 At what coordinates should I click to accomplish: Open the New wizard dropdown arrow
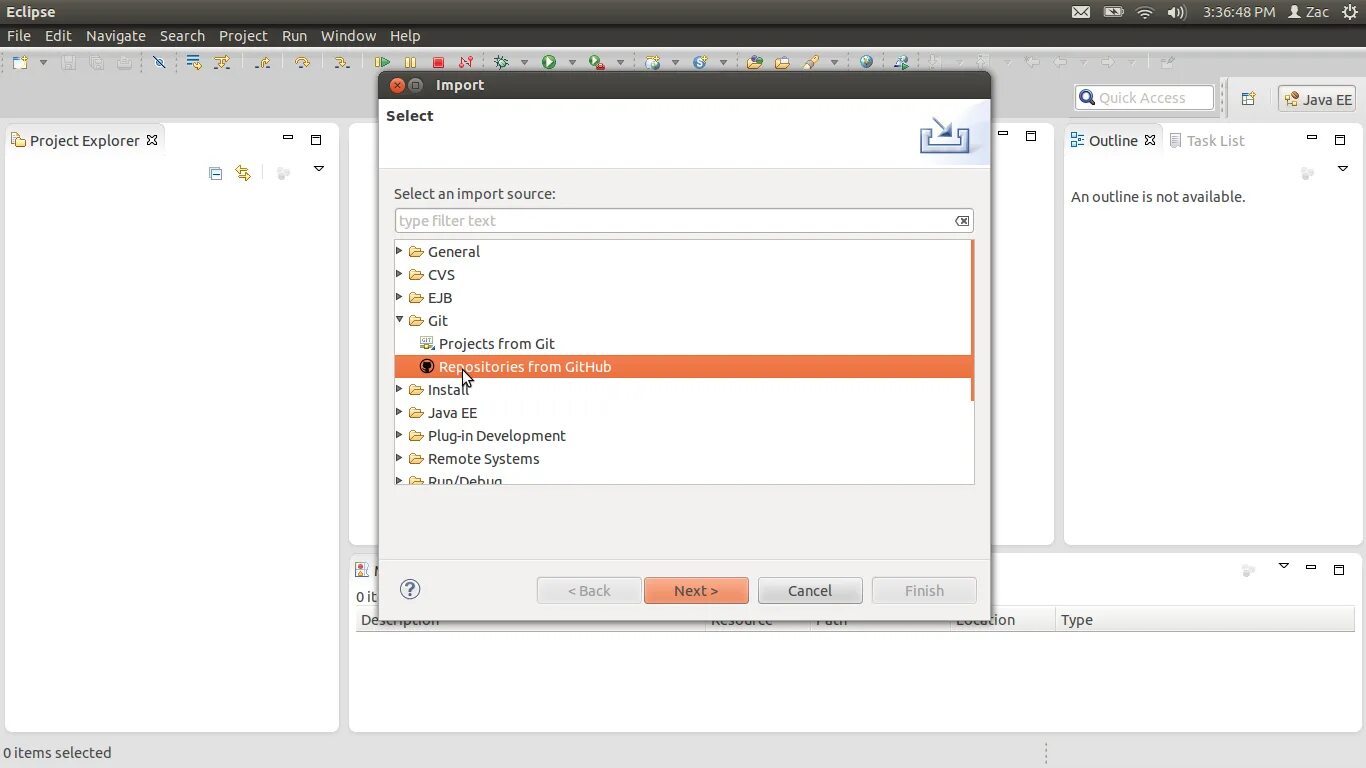point(43,62)
